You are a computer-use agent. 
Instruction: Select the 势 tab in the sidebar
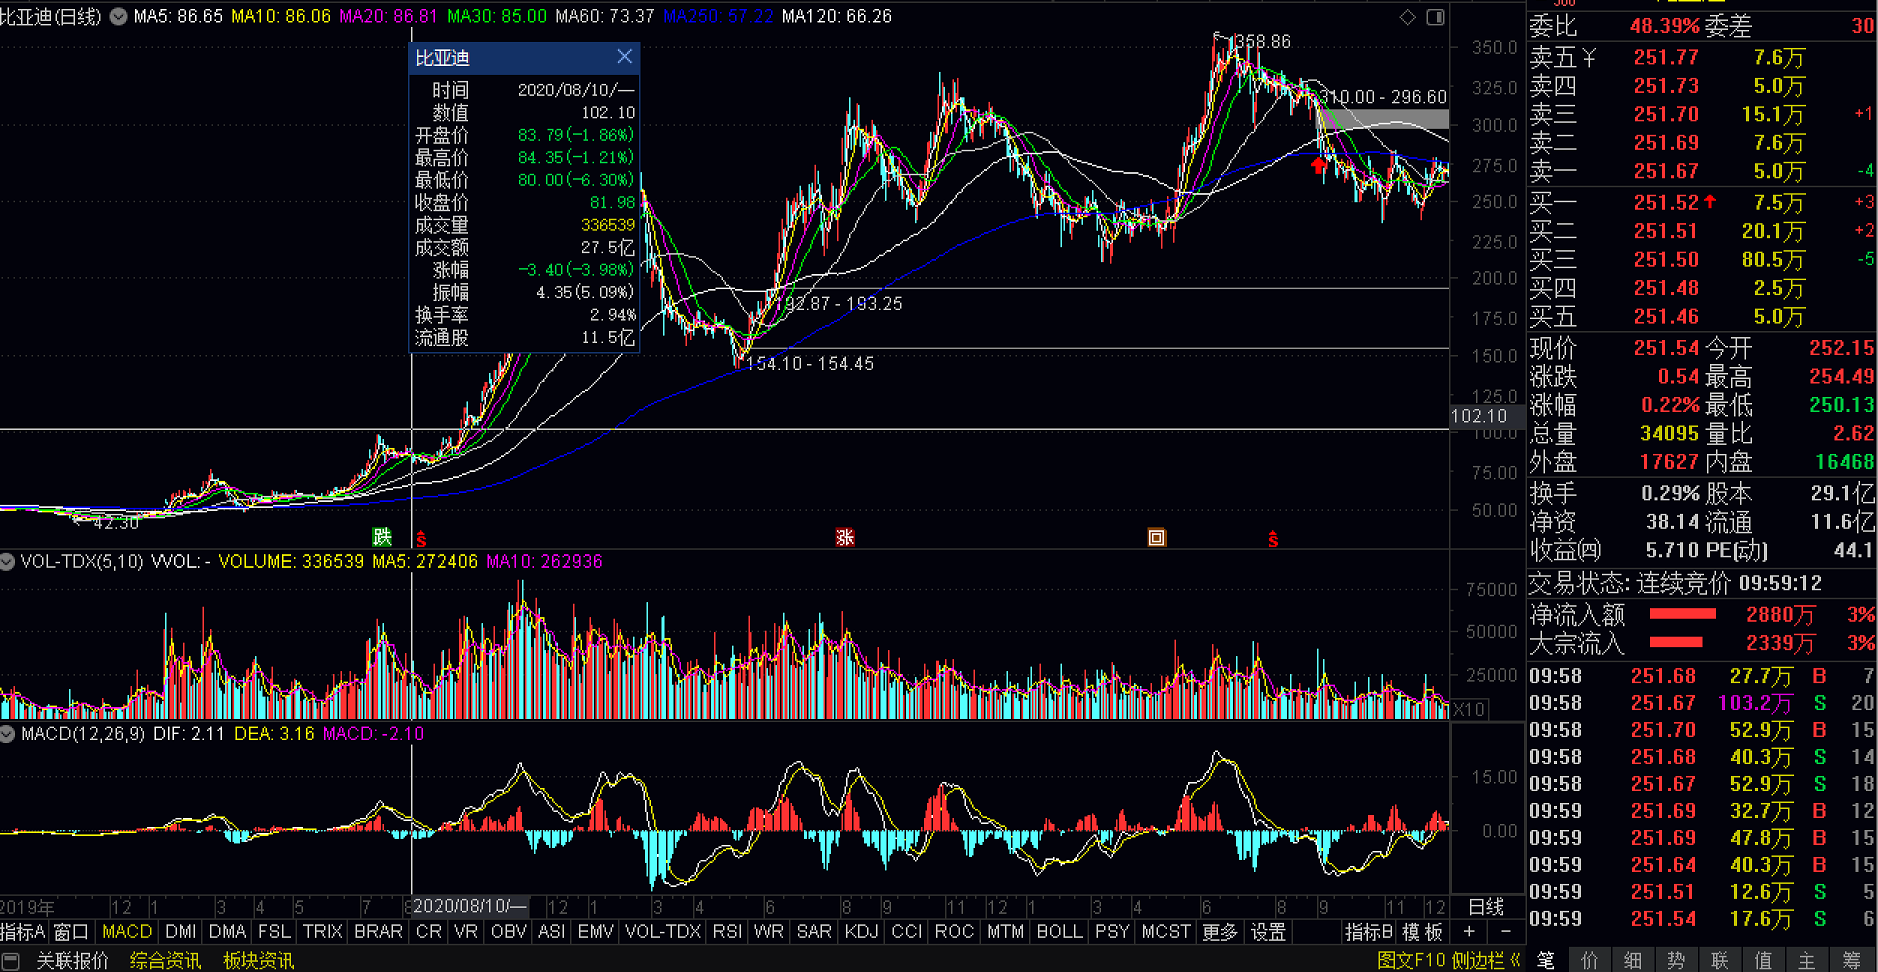pos(1676,961)
